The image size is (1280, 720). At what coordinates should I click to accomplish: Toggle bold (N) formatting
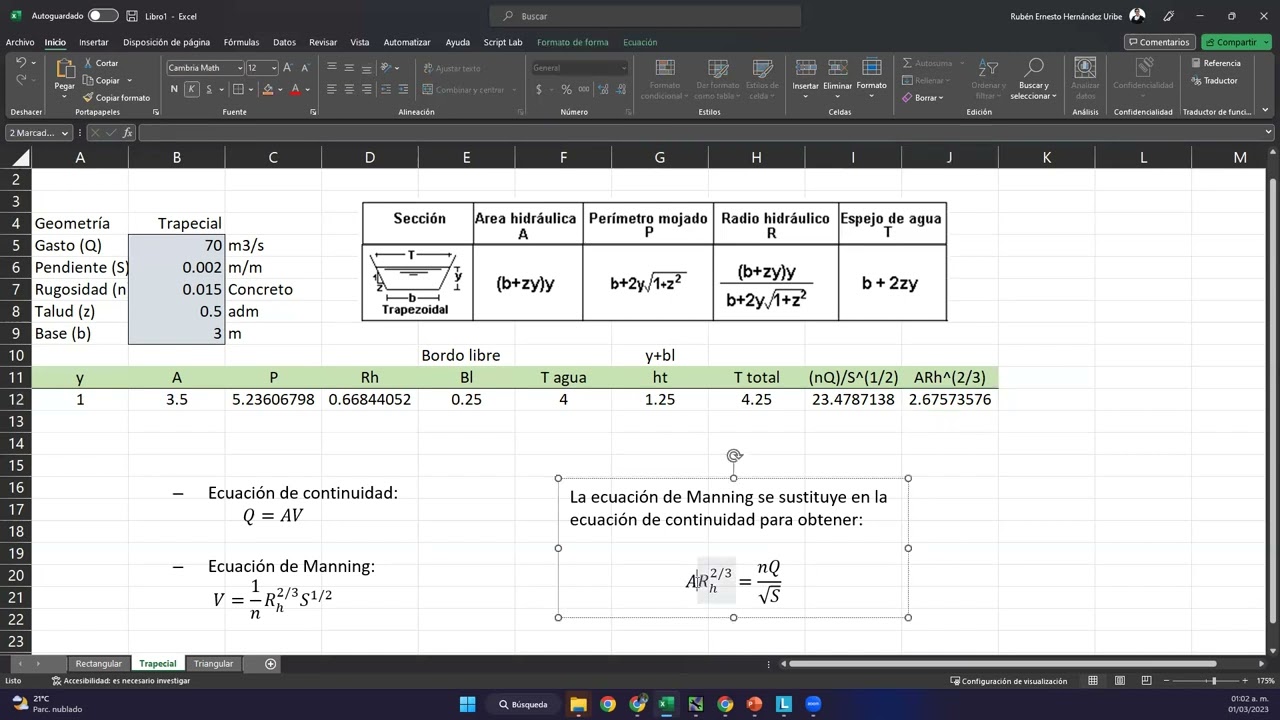click(x=174, y=89)
